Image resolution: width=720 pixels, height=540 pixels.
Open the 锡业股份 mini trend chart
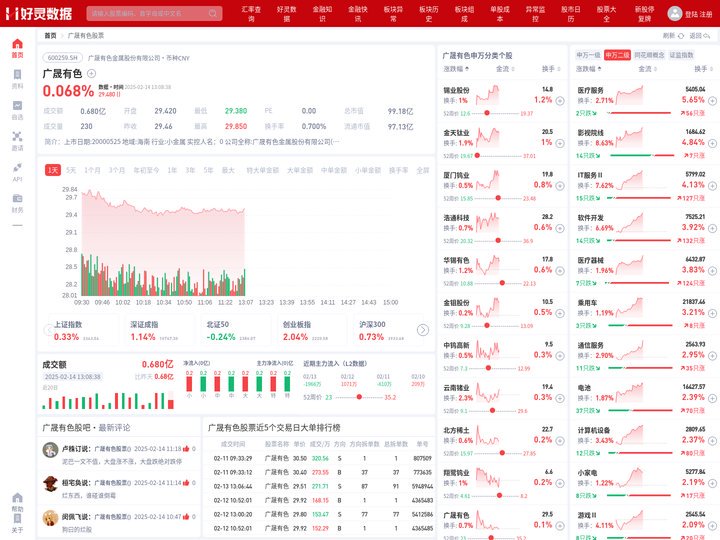click(x=487, y=95)
